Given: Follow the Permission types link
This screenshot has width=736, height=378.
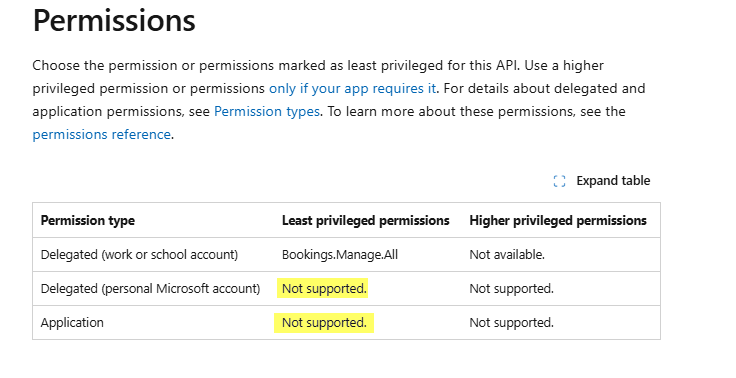Looking at the screenshot, I should click(267, 111).
